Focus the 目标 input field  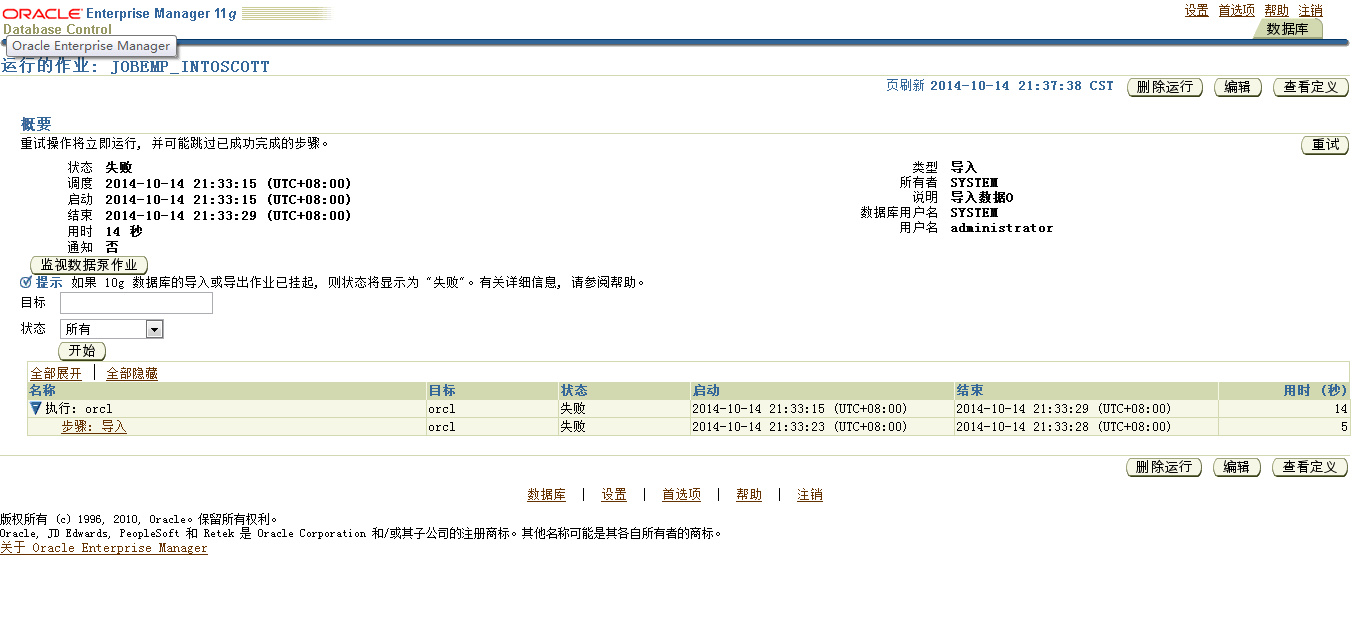coord(136,303)
